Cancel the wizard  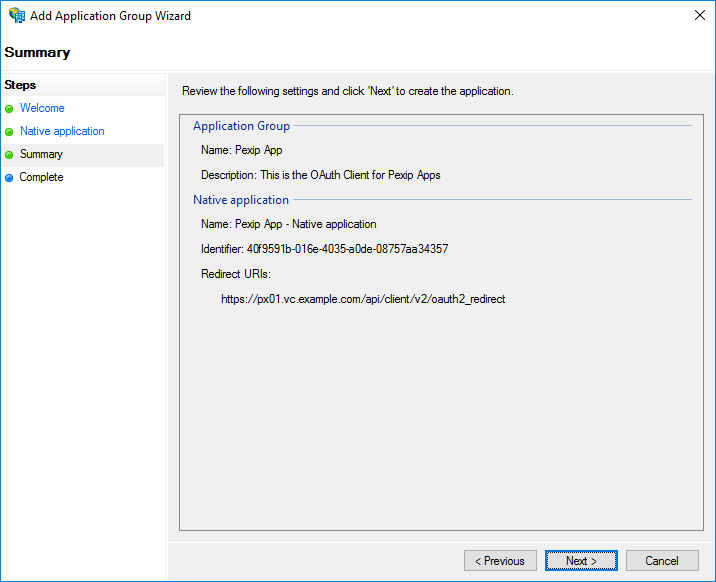tap(662, 561)
